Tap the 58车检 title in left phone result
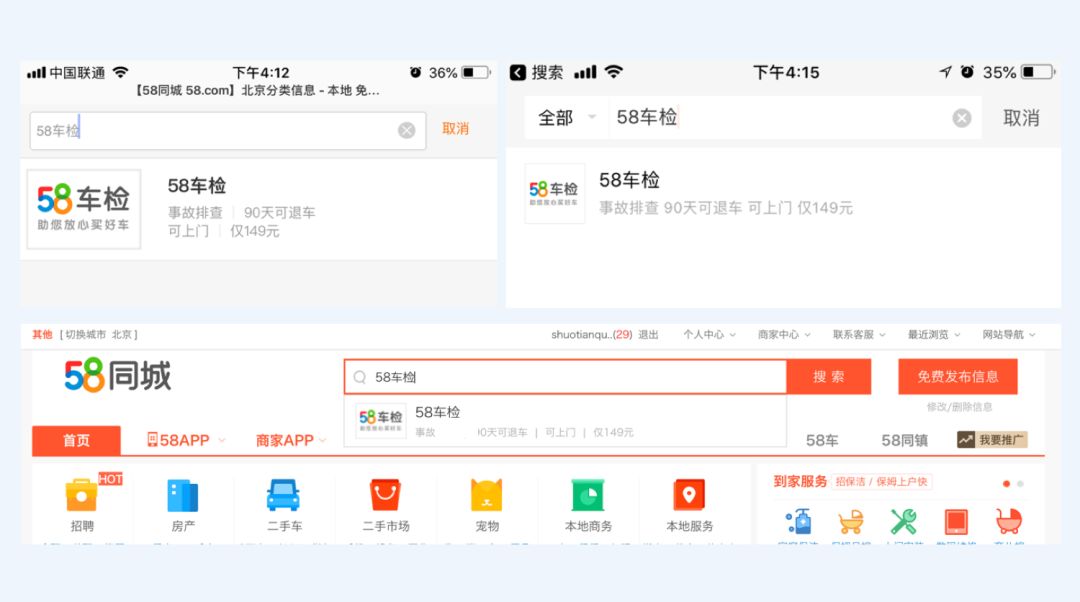 click(x=197, y=185)
